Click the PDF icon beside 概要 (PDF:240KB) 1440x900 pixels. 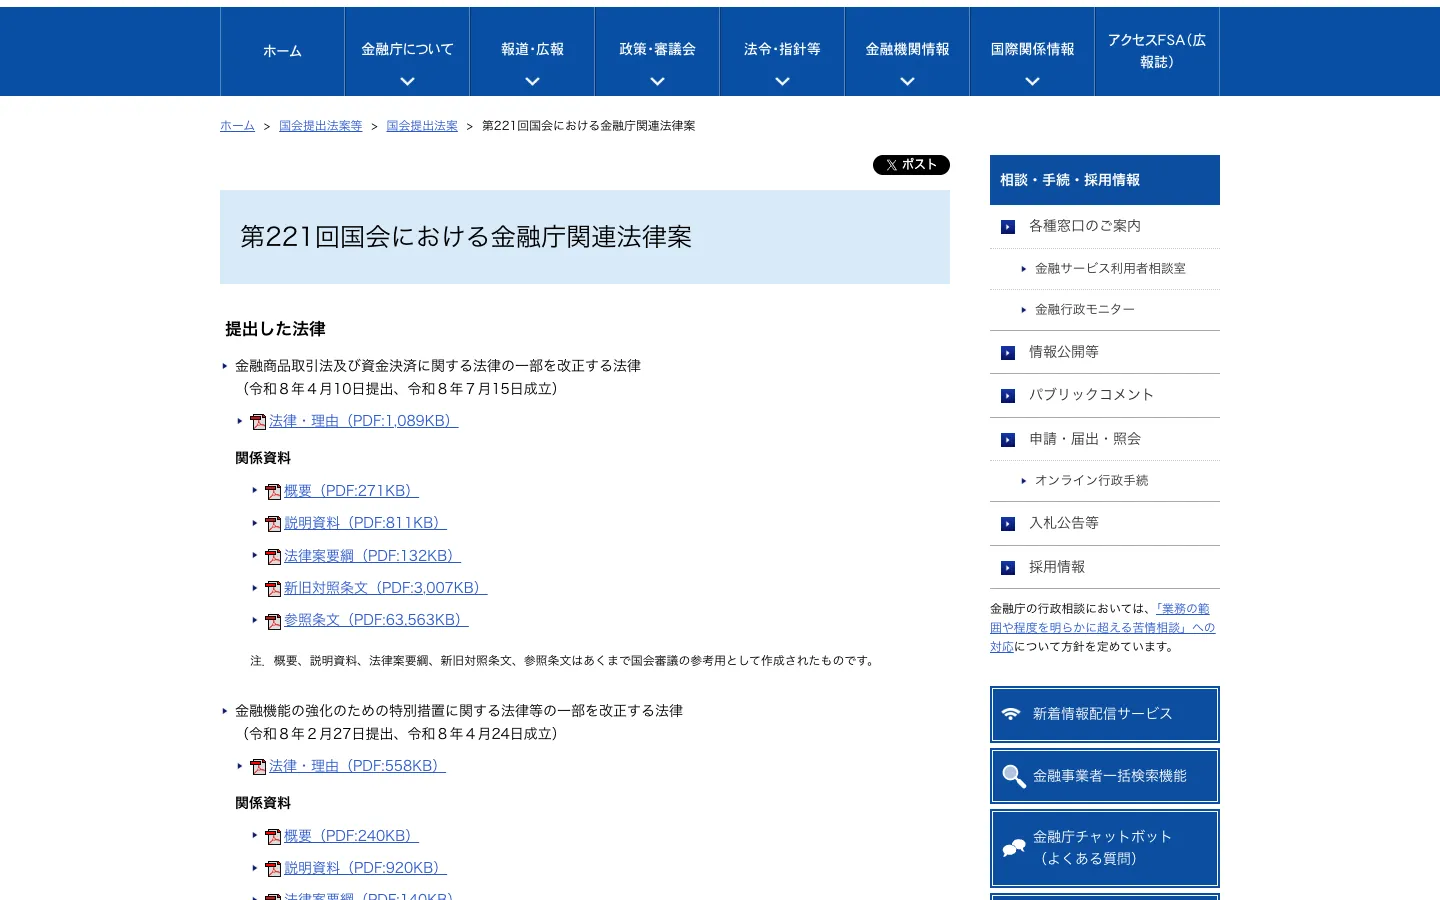point(273,837)
